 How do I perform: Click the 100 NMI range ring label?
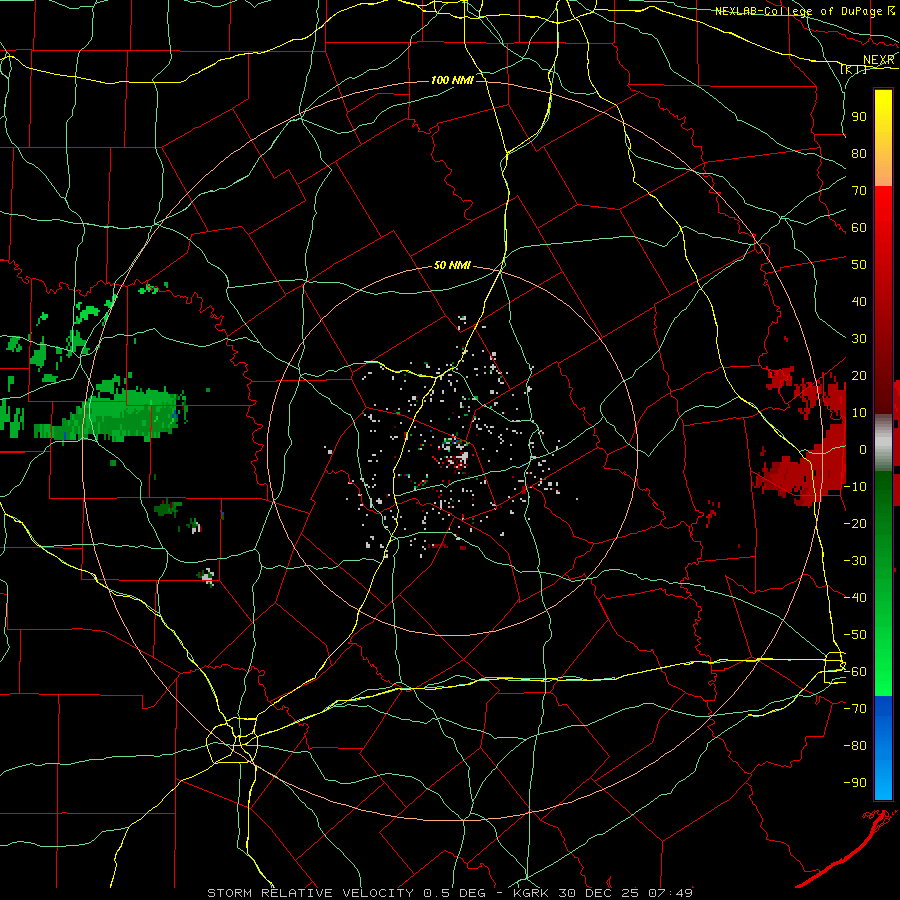[452, 80]
